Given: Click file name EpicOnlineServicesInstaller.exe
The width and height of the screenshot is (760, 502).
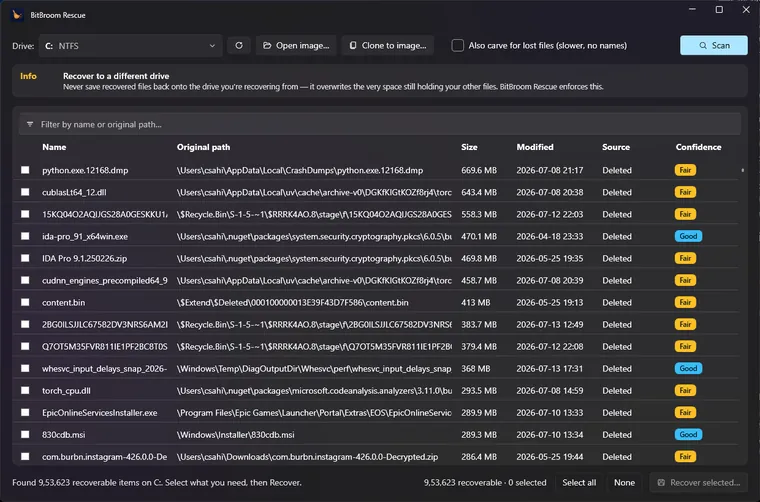Looking at the screenshot, I should click(100, 412).
